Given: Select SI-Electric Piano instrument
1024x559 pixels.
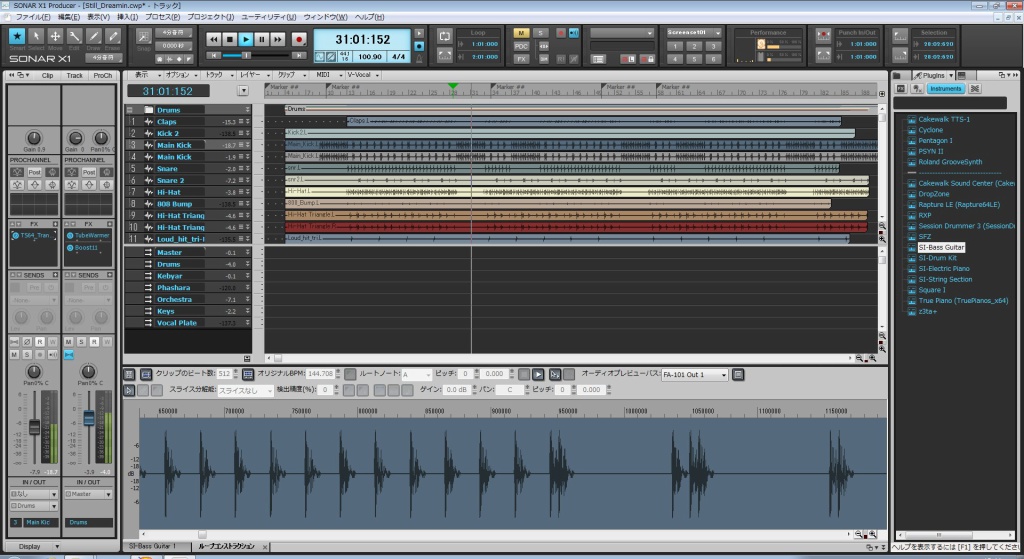Looking at the screenshot, I should (x=944, y=268).
